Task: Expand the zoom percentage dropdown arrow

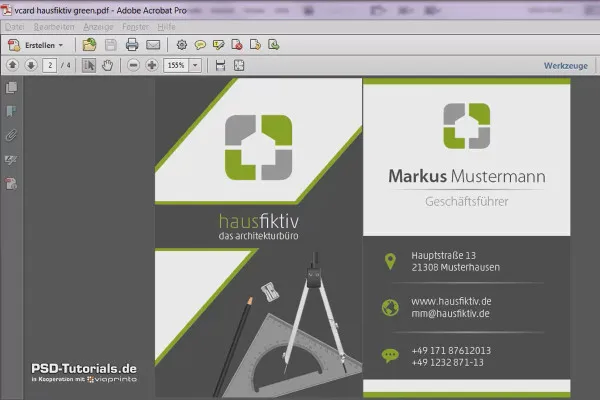Action: [195, 65]
